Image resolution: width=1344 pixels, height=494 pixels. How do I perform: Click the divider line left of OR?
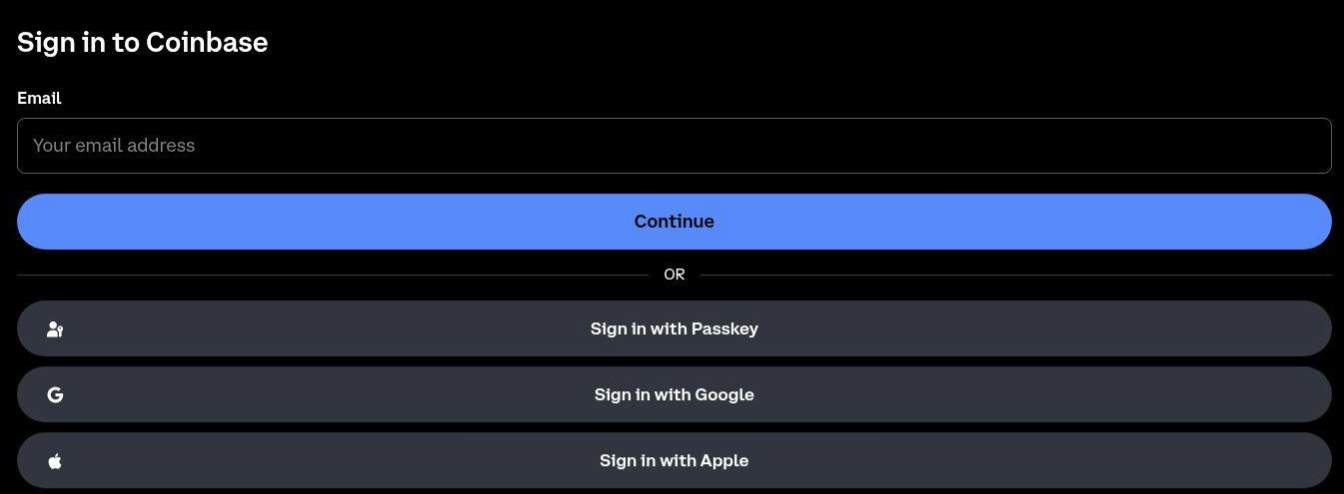pos(330,275)
